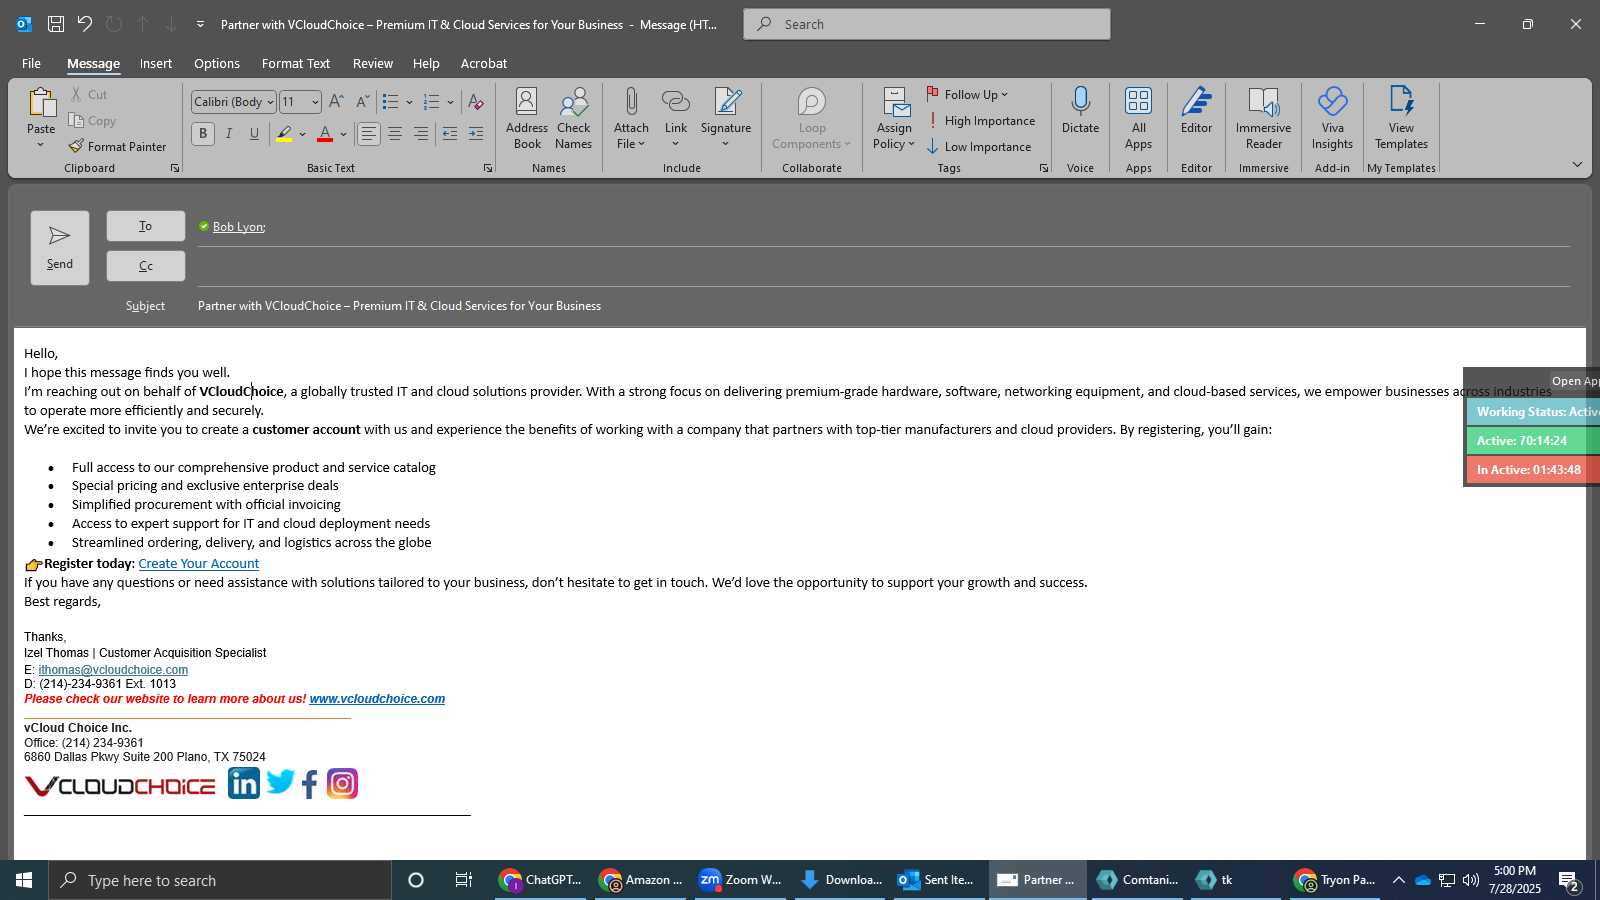Toggle Underline formatting
The height and width of the screenshot is (900, 1600).
tap(255, 134)
